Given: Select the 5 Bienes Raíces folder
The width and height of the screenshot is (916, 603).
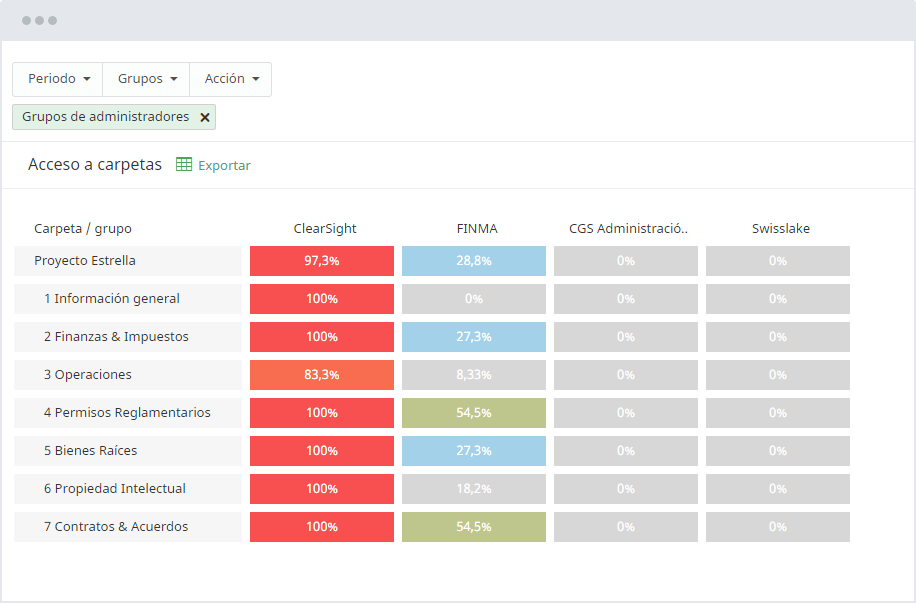Looking at the screenshot, I should (128, 450).
